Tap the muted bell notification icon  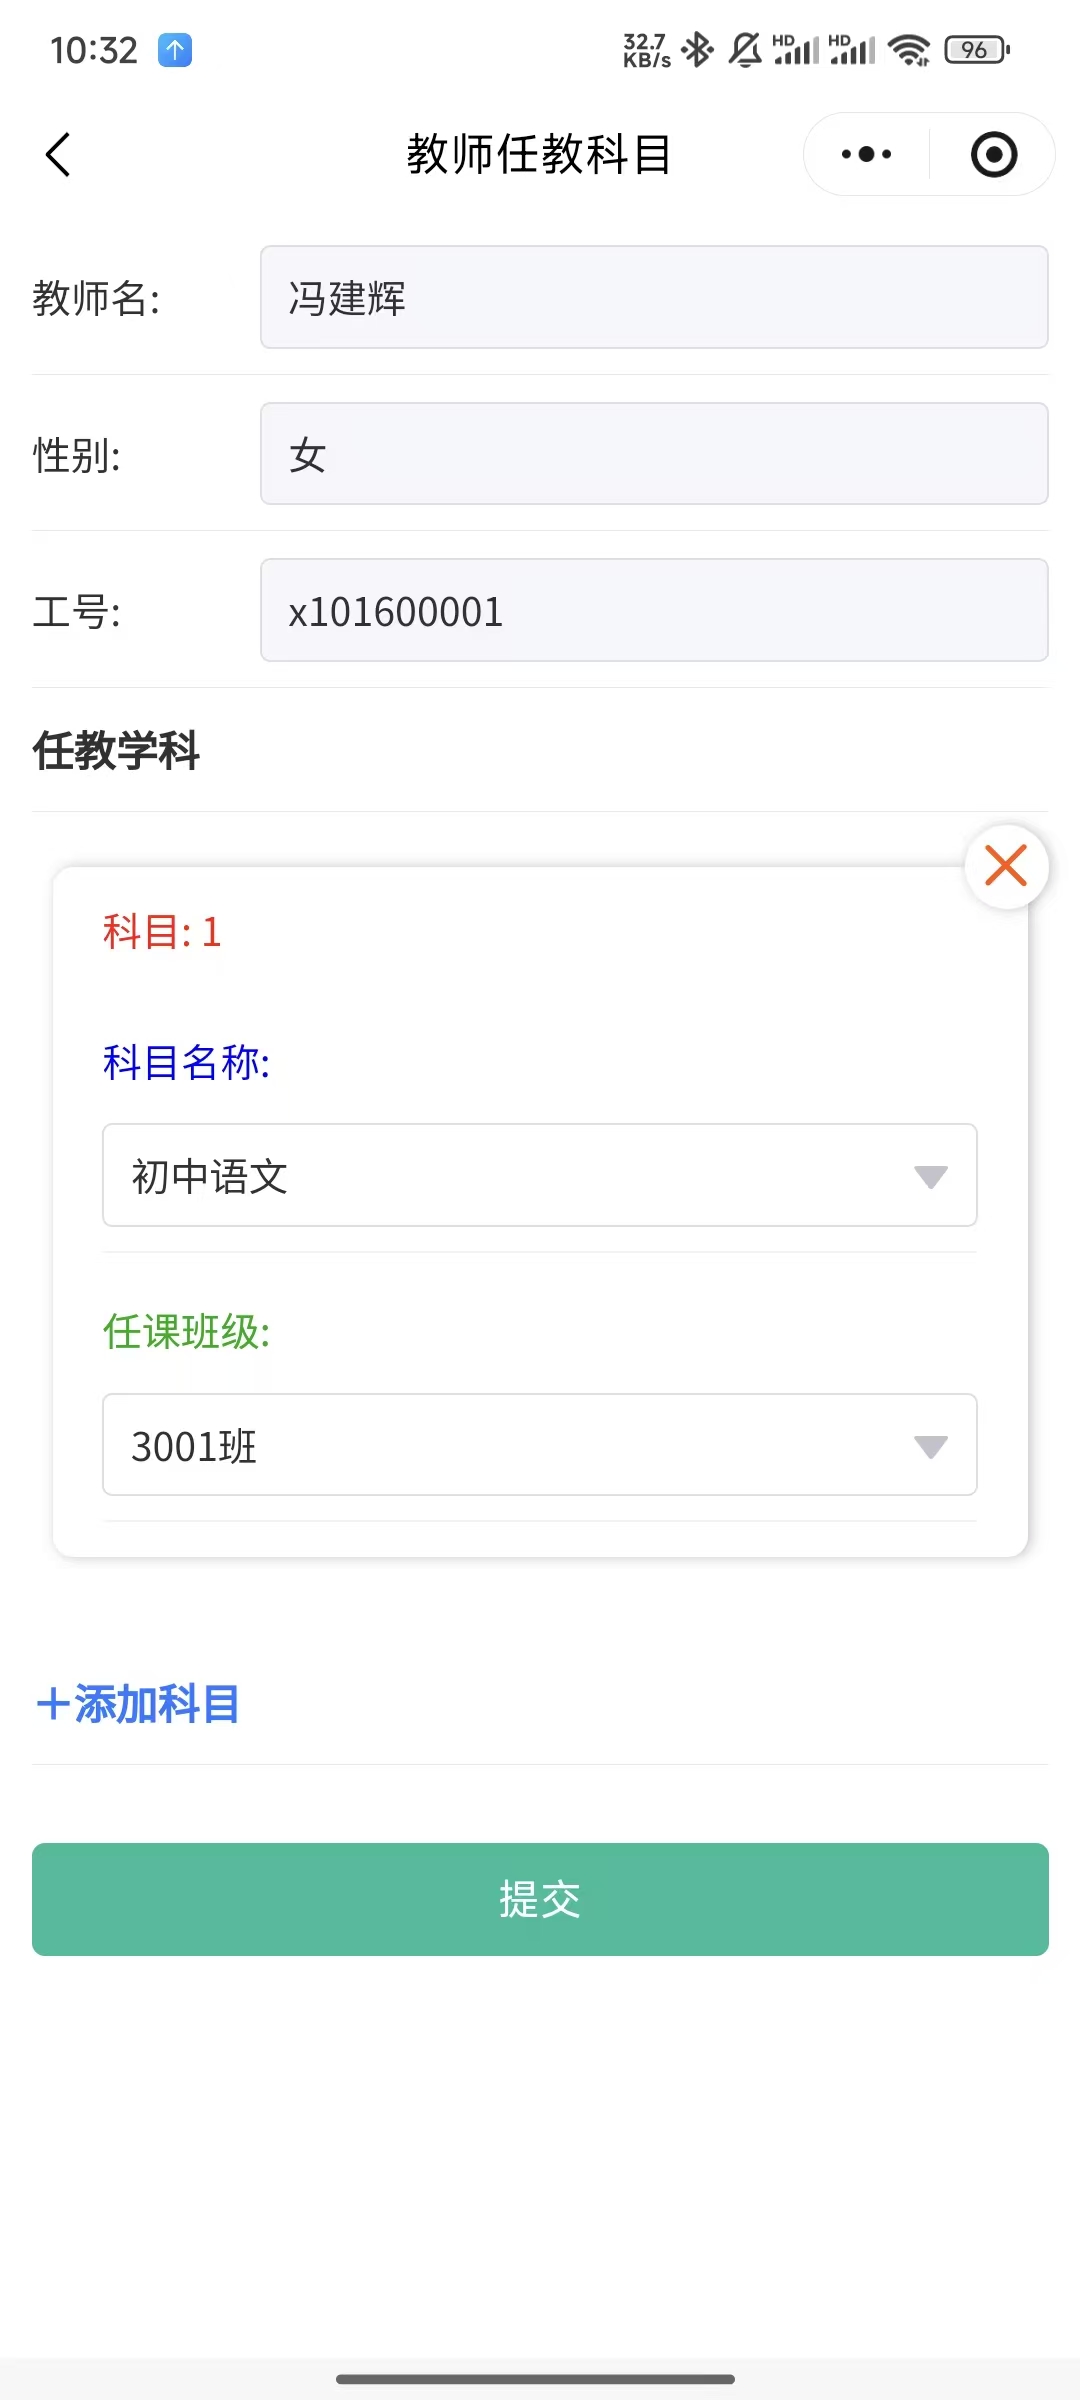point(745,49)
